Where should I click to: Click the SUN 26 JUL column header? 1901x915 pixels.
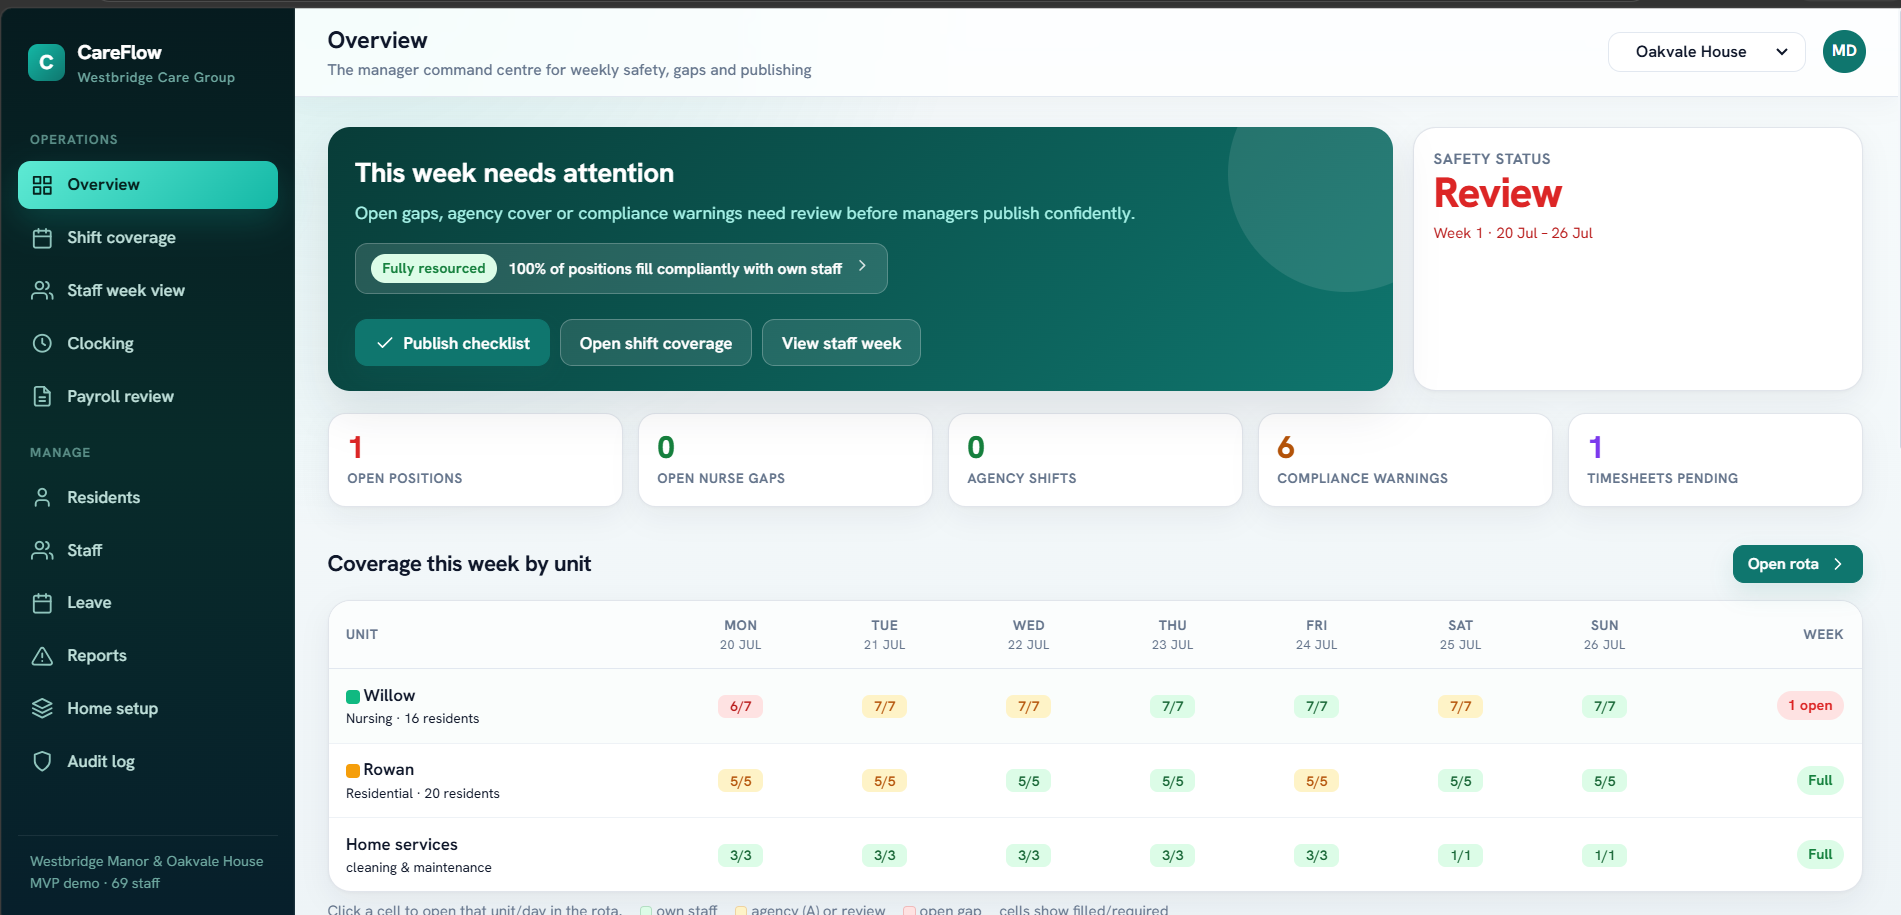[x=1604, y=635]
